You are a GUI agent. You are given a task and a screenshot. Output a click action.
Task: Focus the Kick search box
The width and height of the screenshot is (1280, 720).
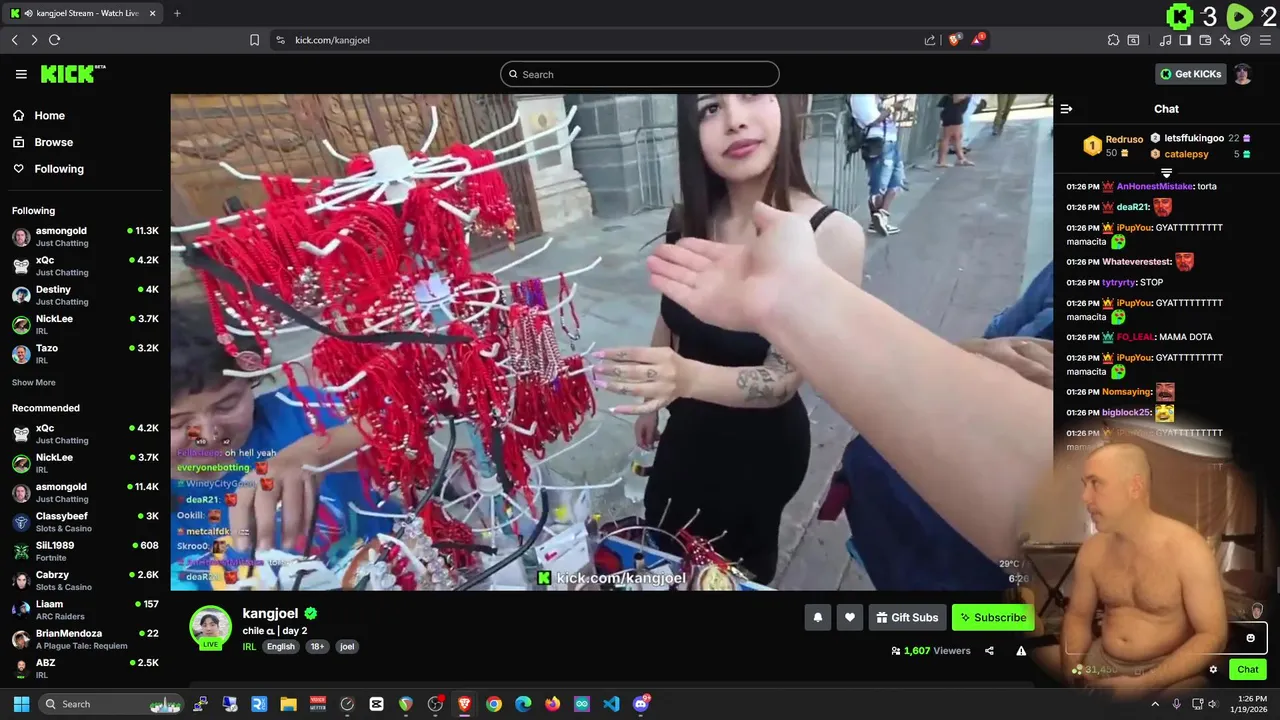click(640, 74)
